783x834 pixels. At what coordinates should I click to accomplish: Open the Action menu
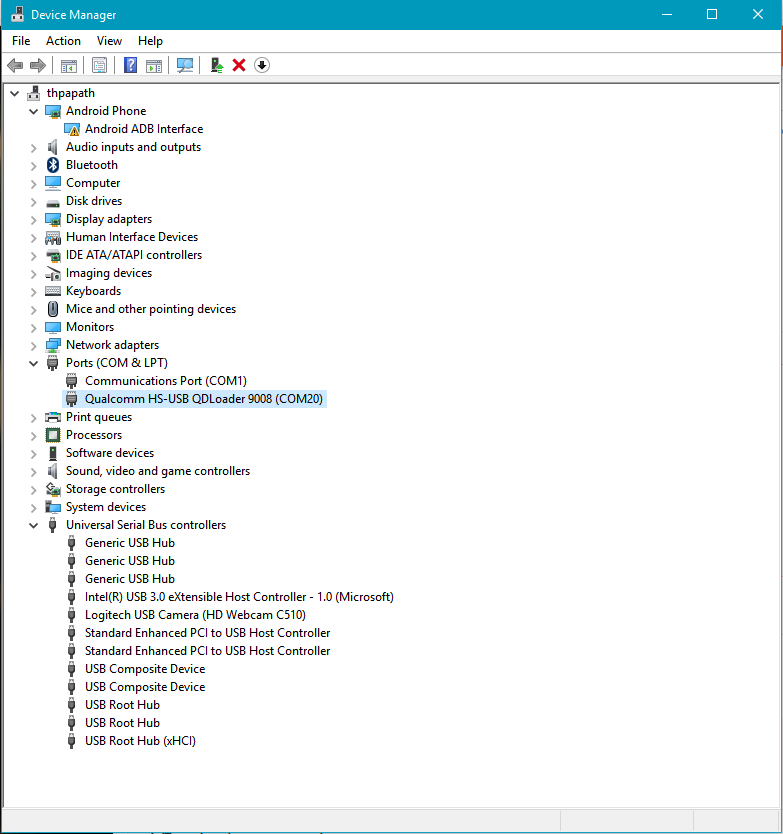click(x=63, y=41)
